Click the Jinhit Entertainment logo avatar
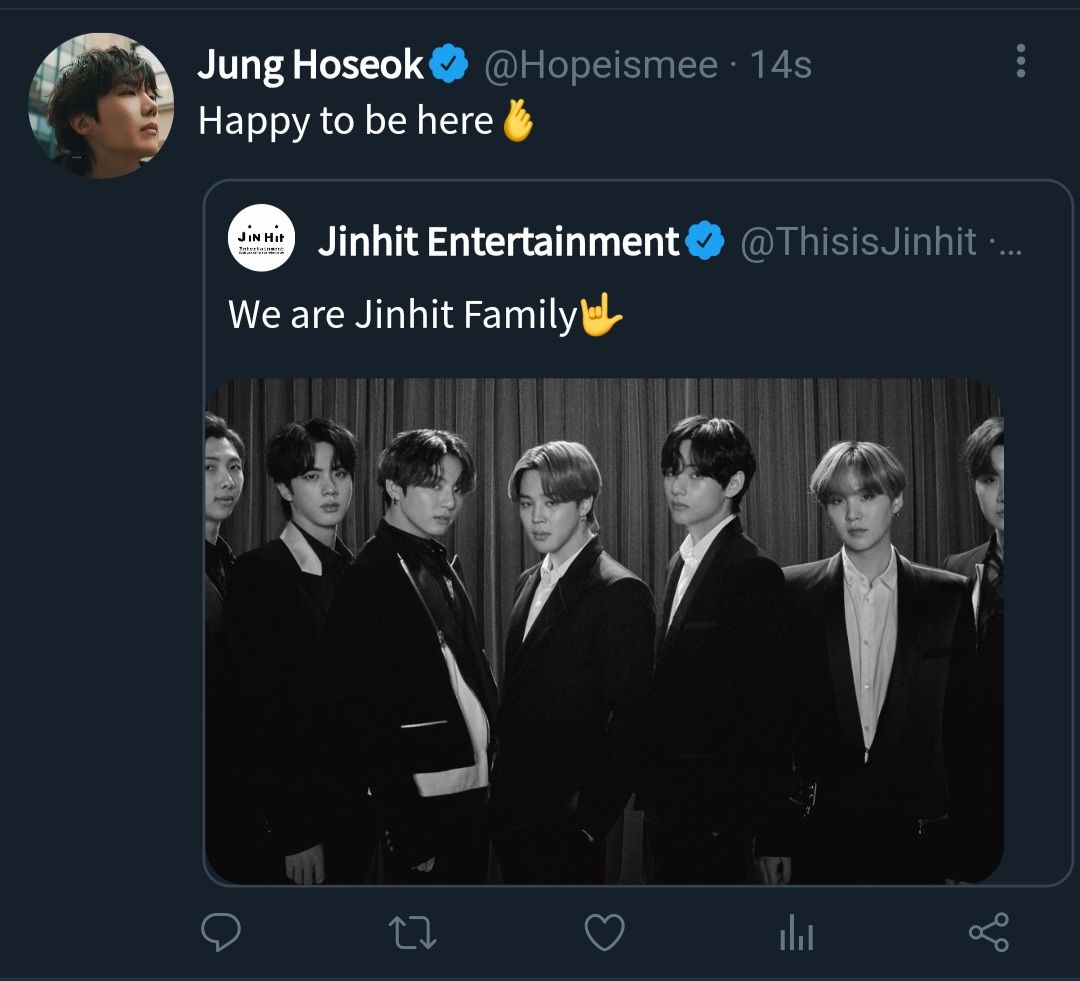 tap(262, 238)
